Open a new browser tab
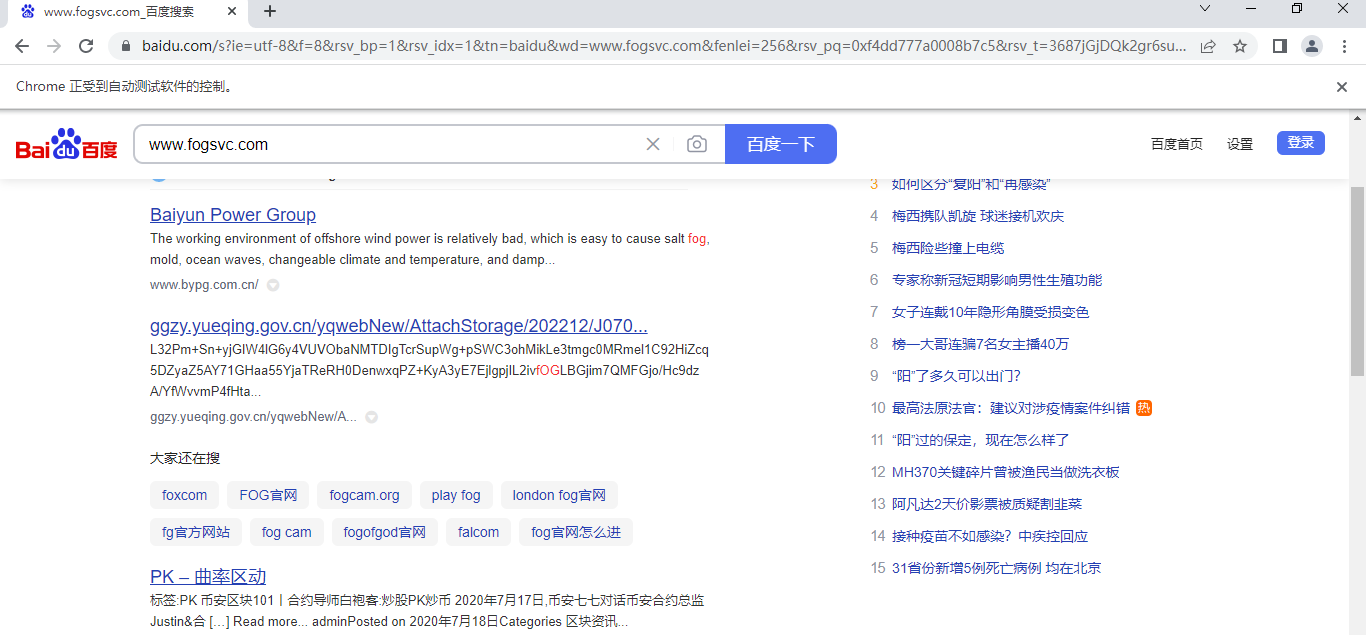The width and height of the screenshot is (1366, 635). (270, 12)
